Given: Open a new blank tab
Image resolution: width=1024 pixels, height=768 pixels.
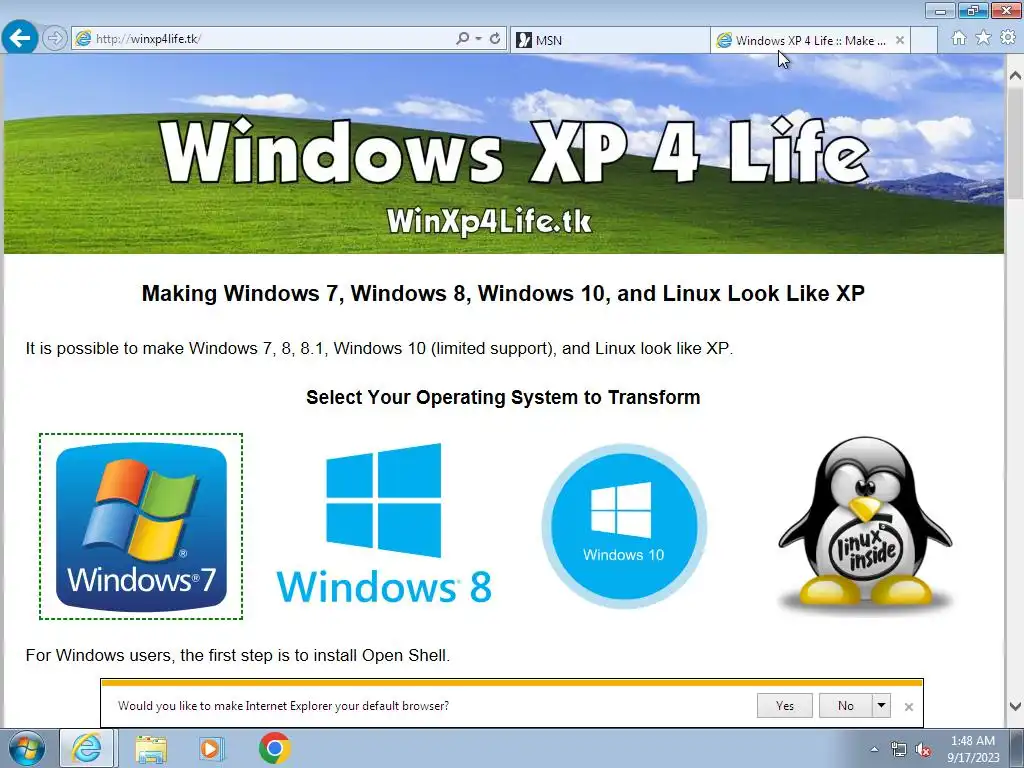Looking at the screenshot, I should 923,40.
